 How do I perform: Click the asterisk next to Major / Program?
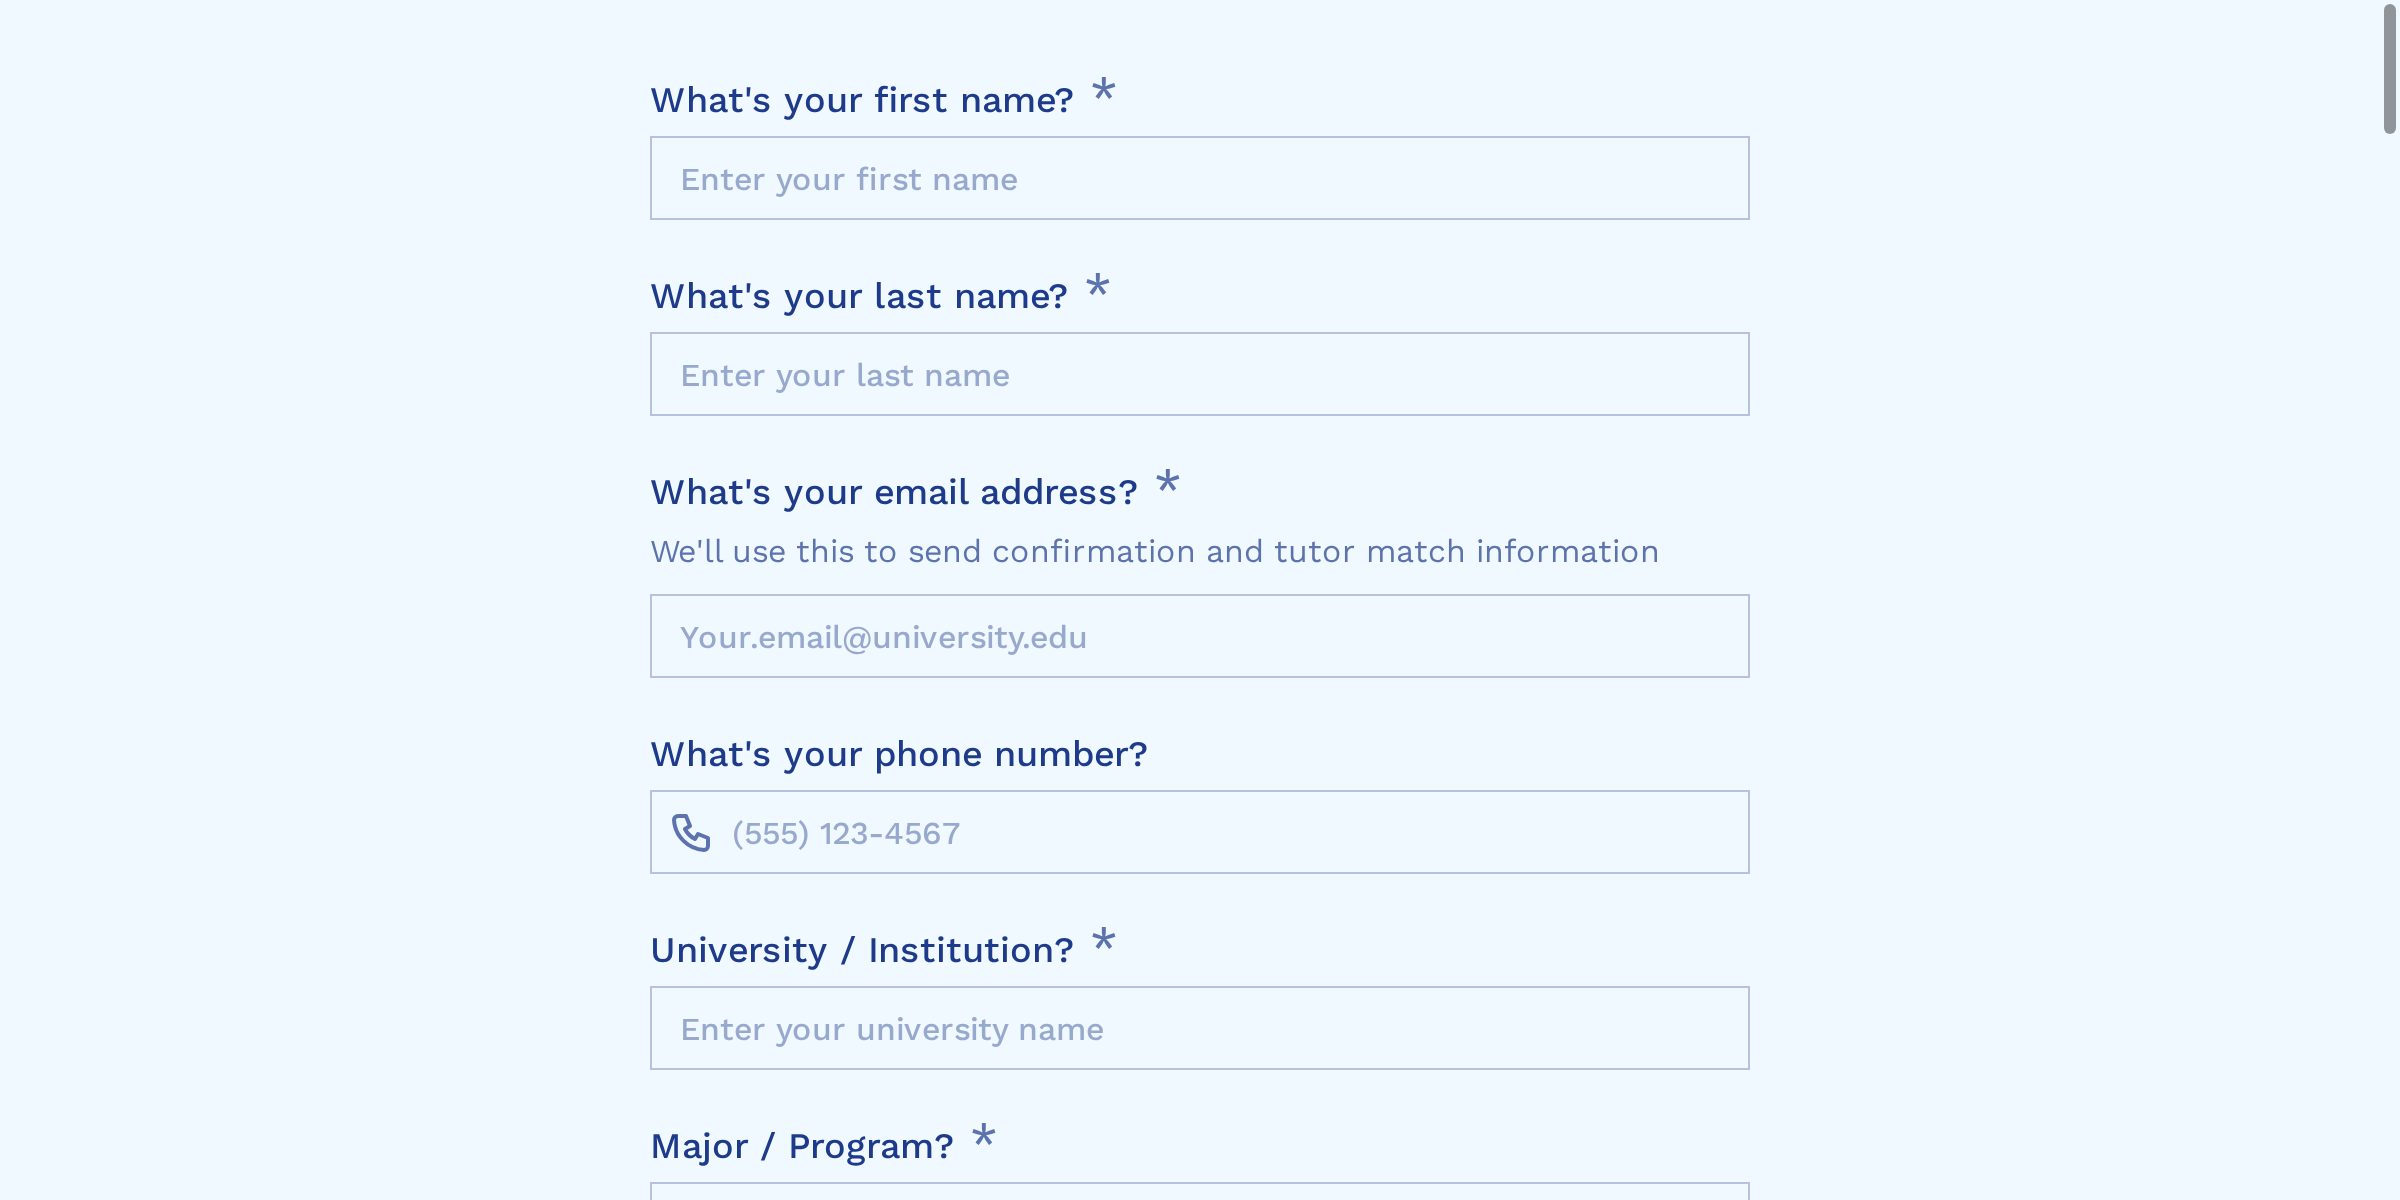[x=983, y=1137]
